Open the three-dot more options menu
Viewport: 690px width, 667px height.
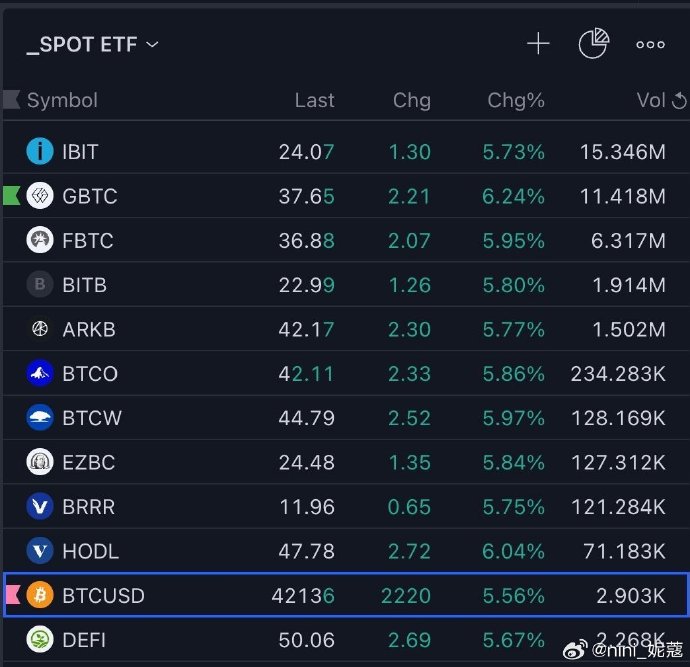pos(650,44)
